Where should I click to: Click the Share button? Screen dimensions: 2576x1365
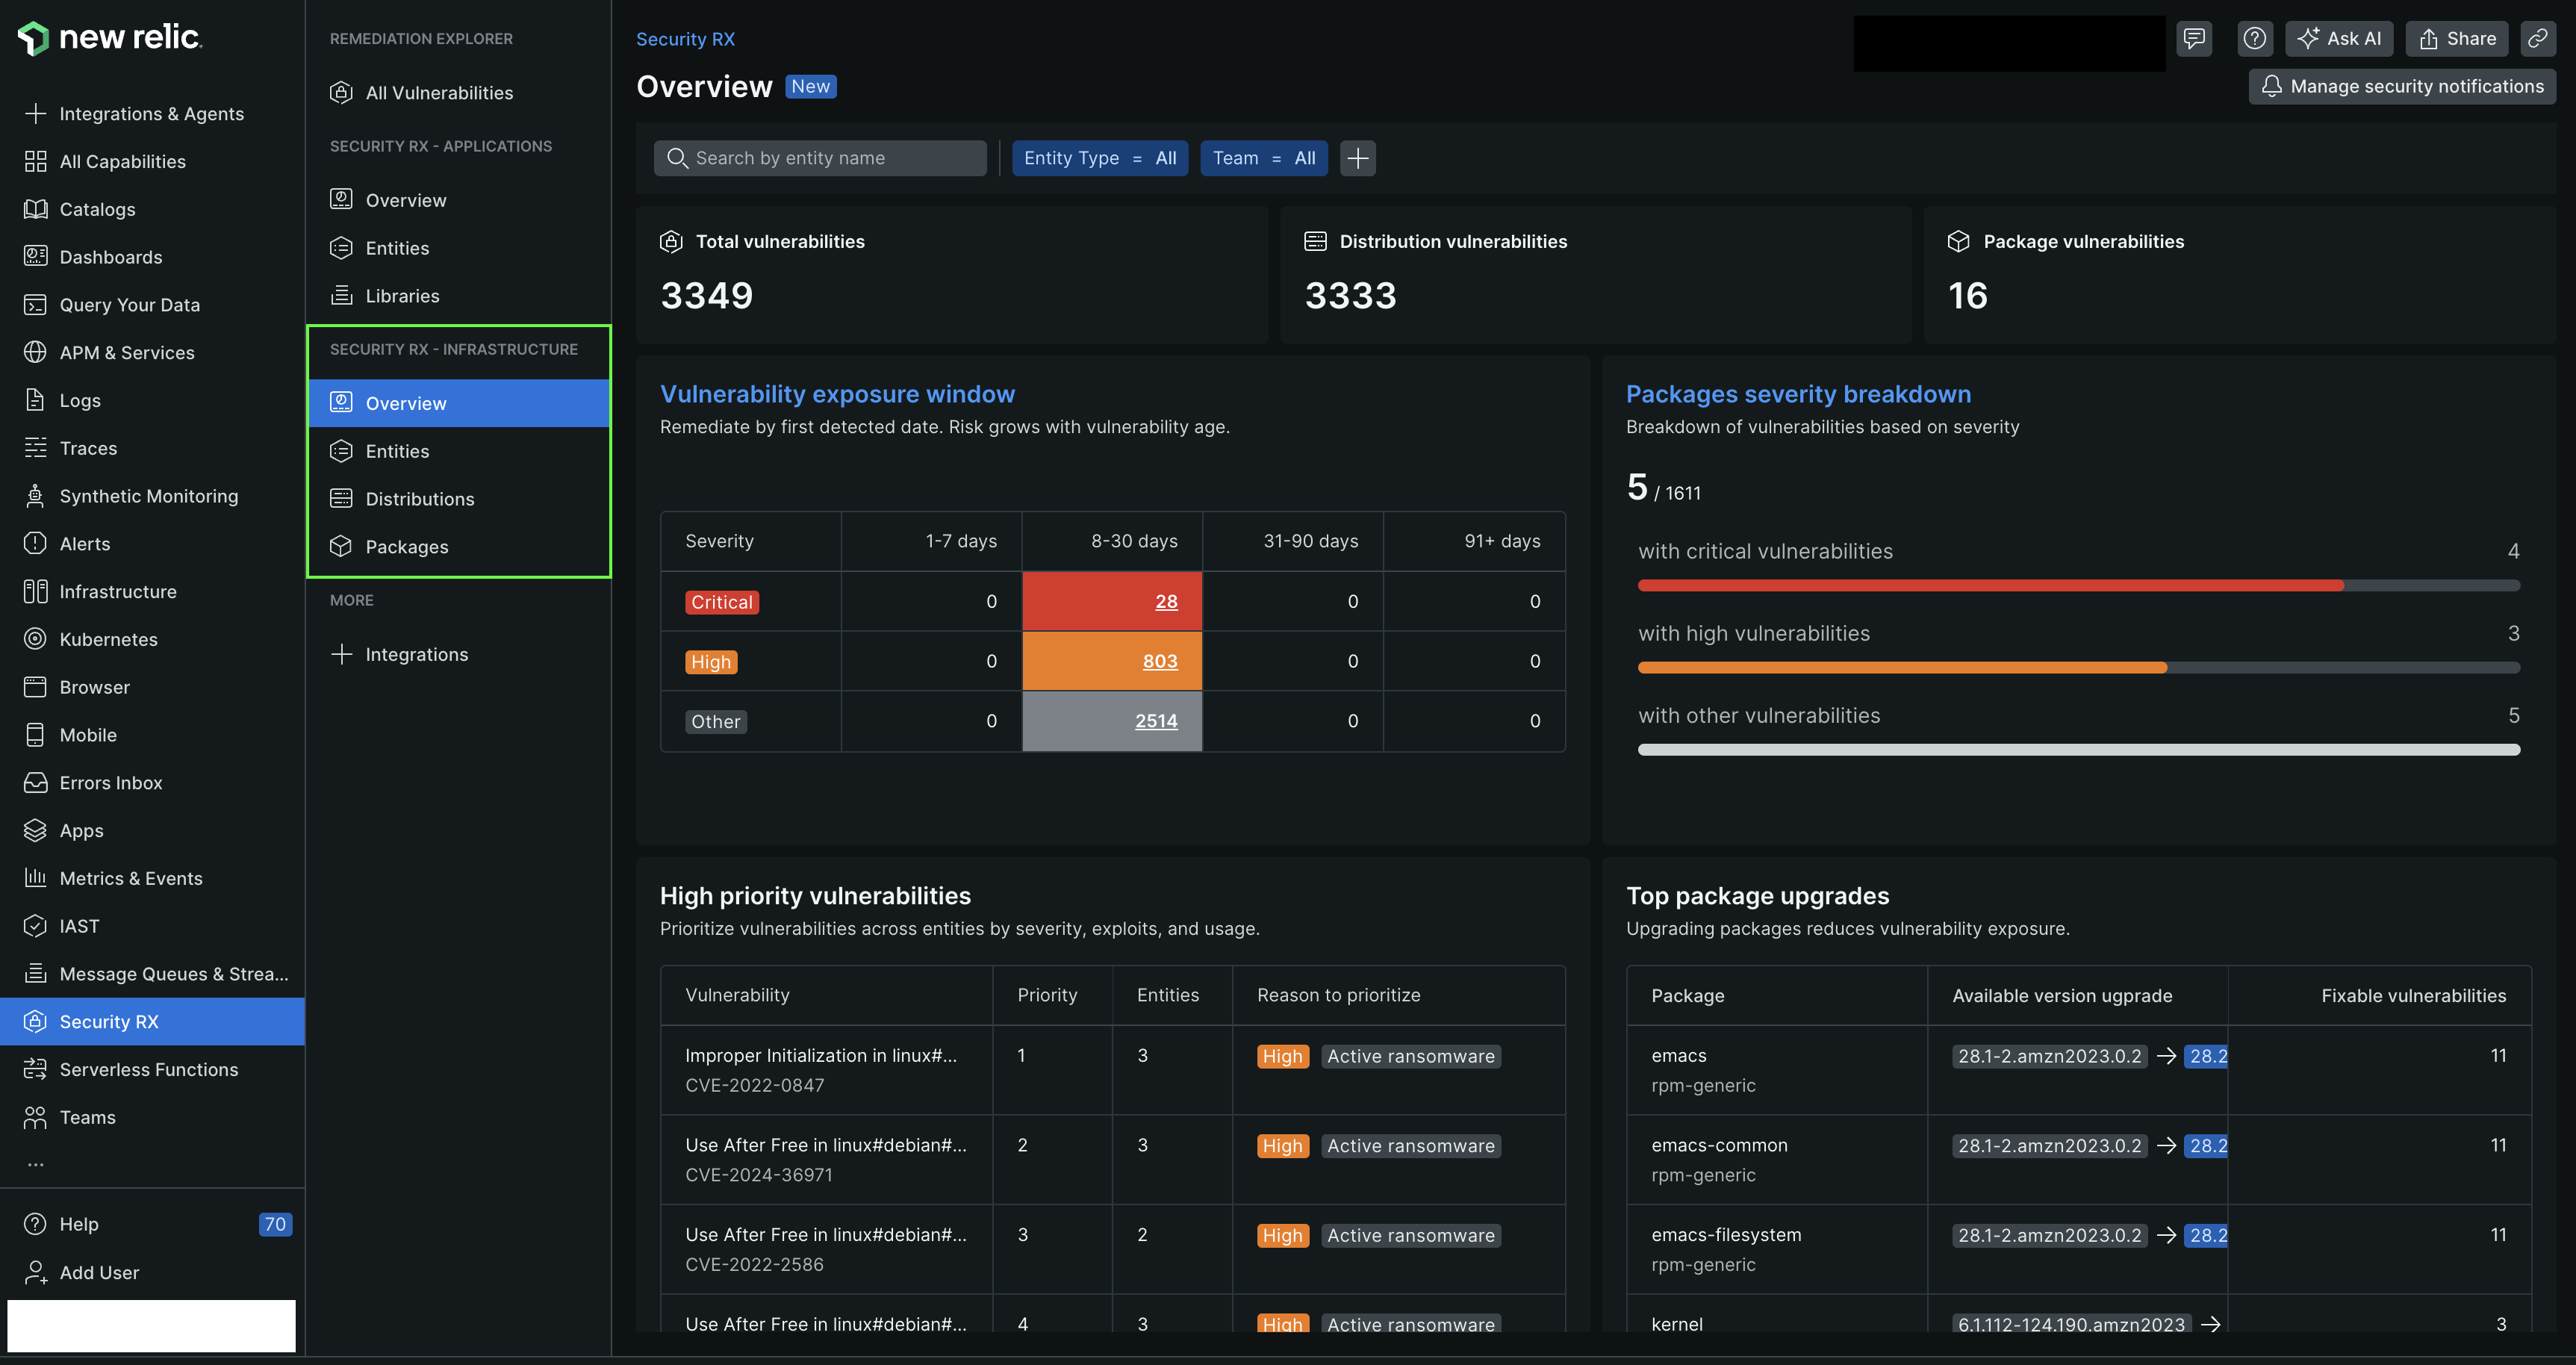(2457, 39)
